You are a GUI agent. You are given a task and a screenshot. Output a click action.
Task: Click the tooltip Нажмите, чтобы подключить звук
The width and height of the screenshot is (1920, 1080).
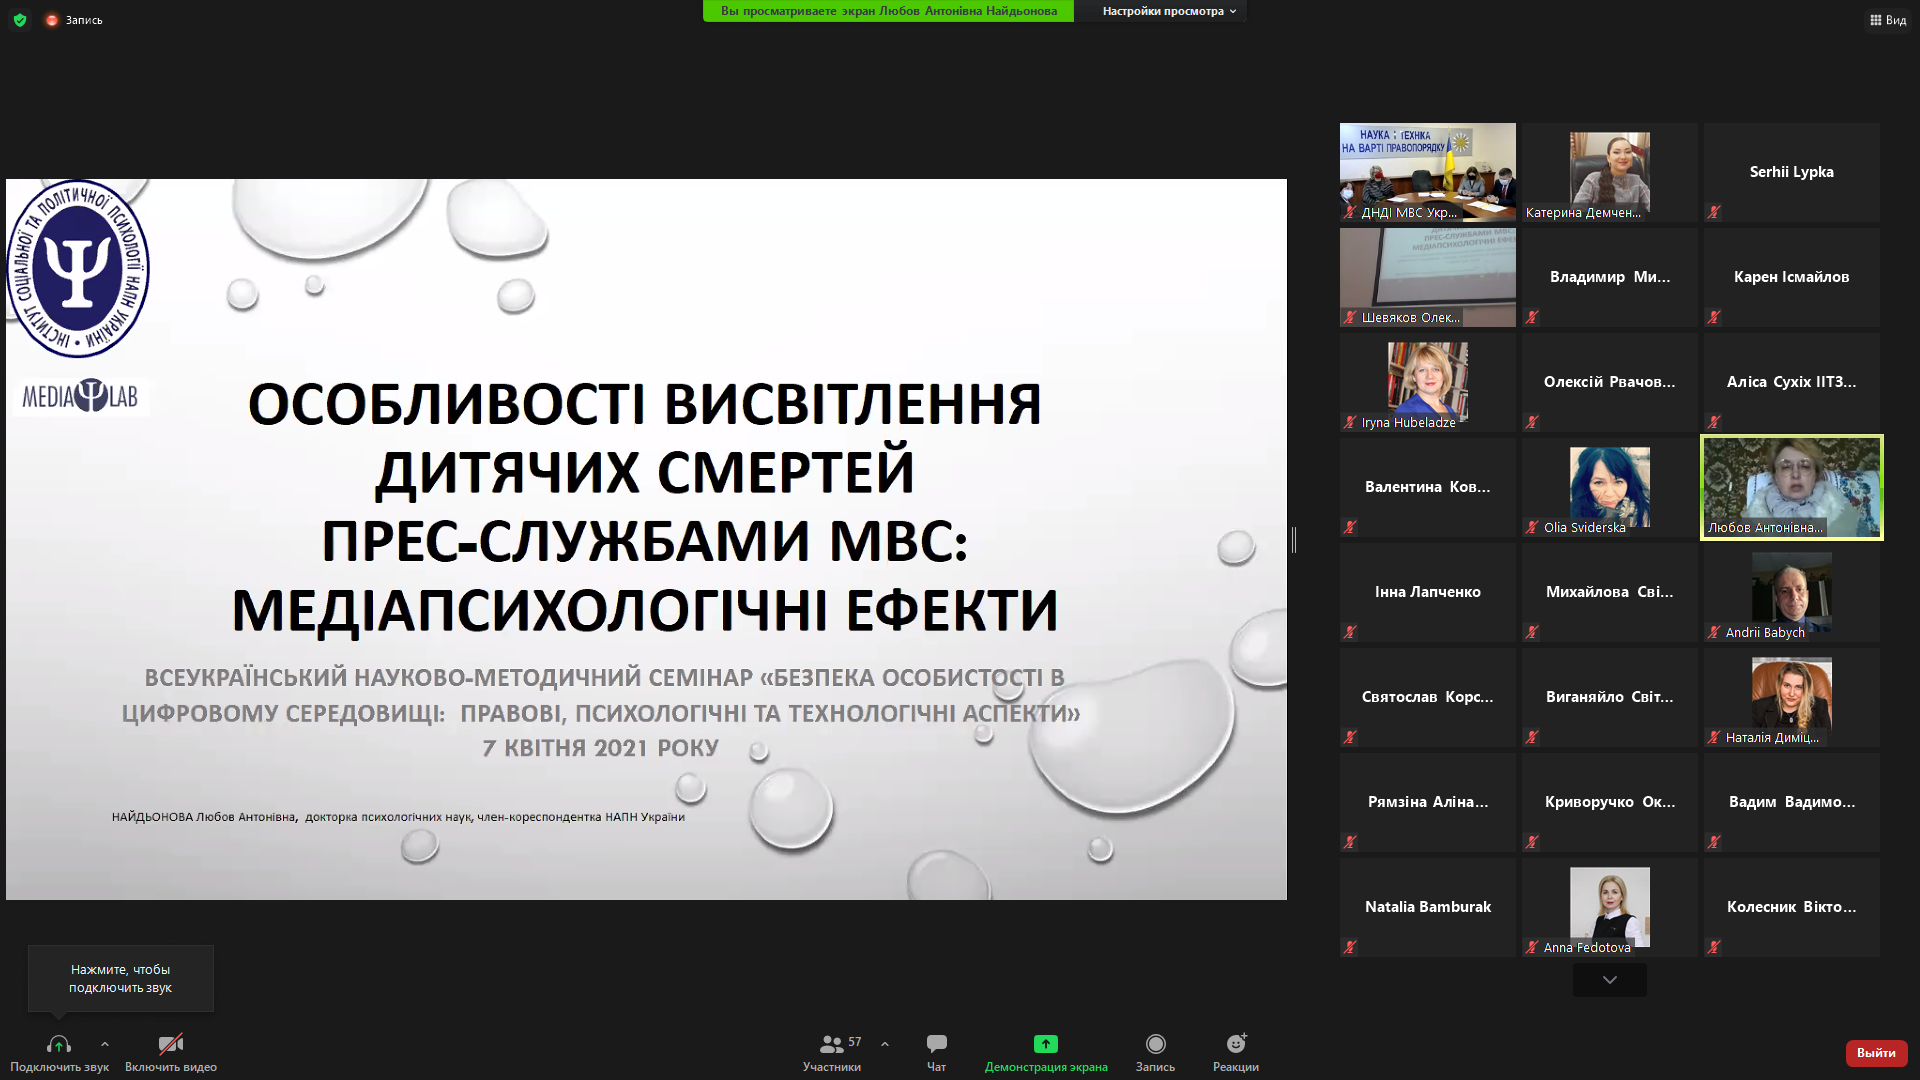pyautogui.click(x=121, y=978)
